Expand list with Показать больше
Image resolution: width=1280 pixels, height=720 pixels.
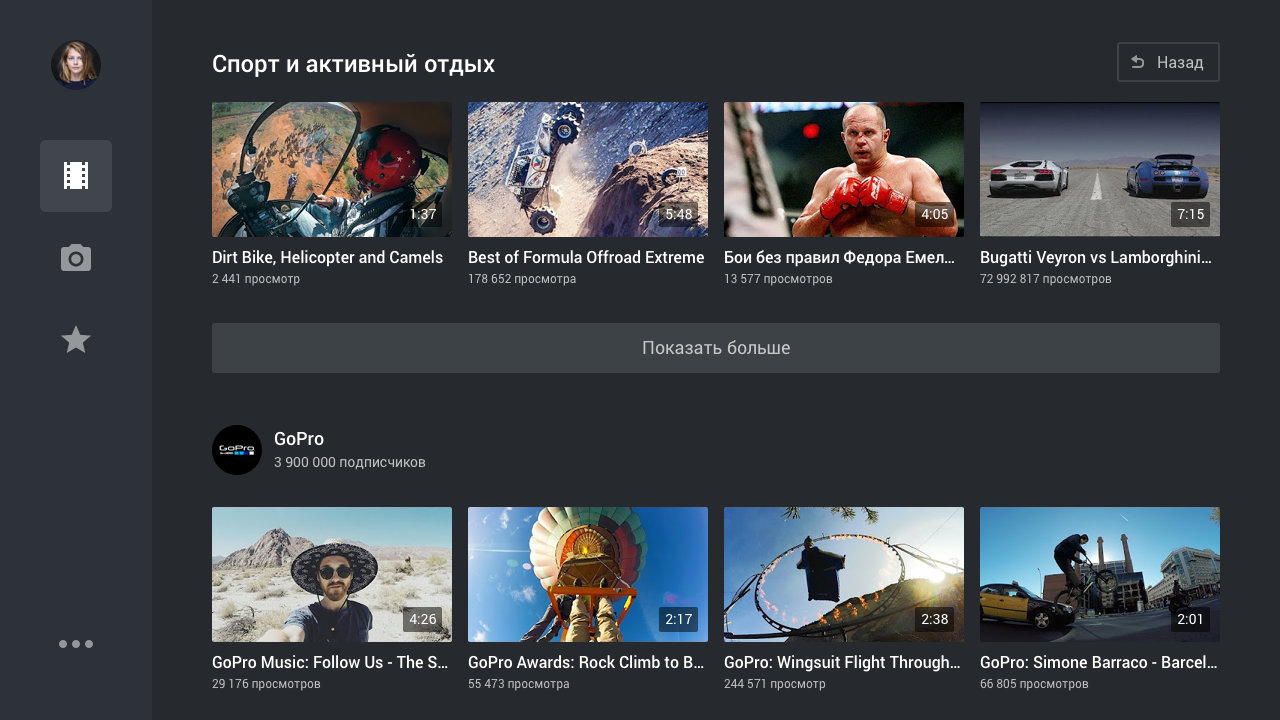[x=715, y=348]
